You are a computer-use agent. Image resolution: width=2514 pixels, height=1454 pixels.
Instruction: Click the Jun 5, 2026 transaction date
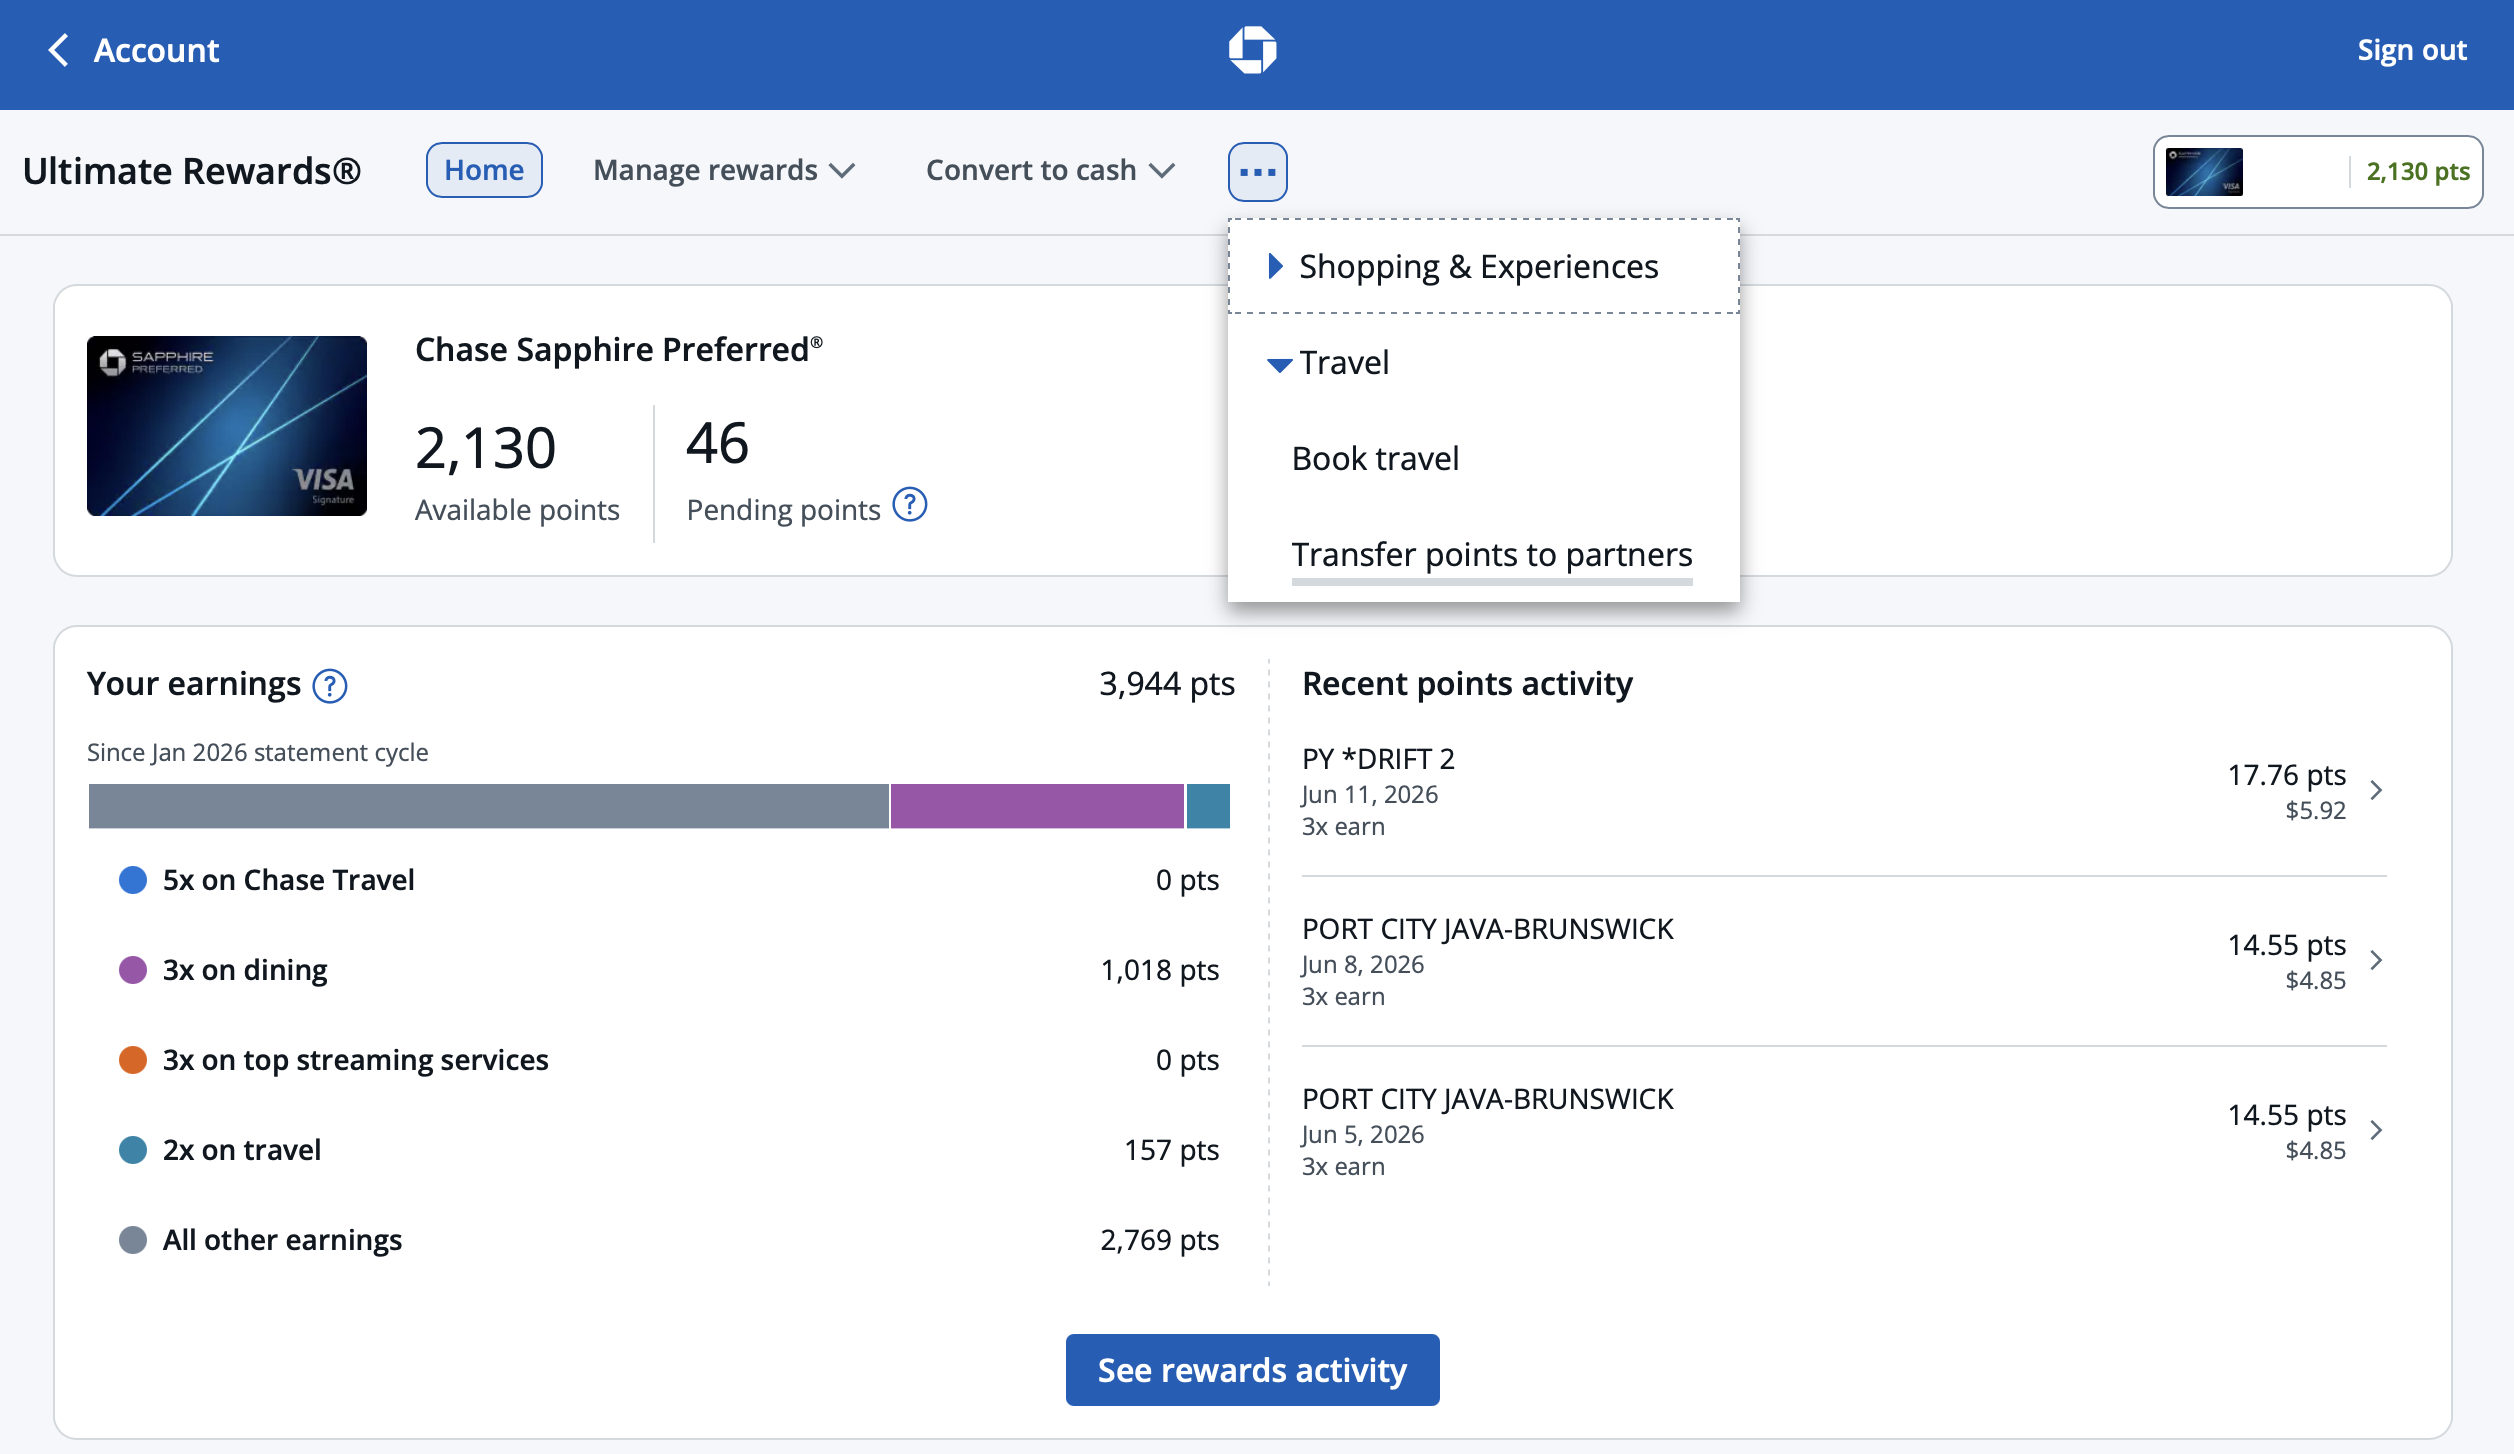pos(1362,1134)
